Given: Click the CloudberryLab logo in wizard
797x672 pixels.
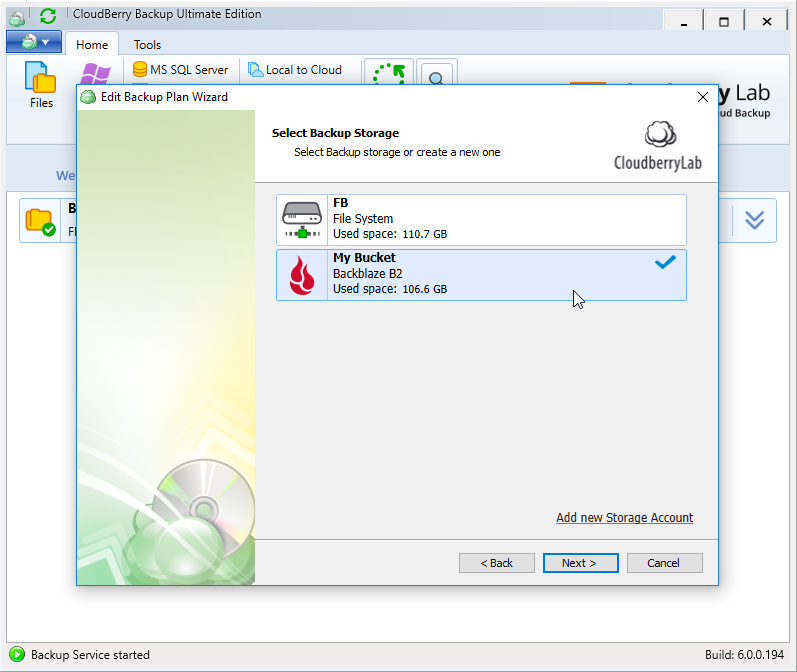Looking at the screenshot, I should coord(658,145).
